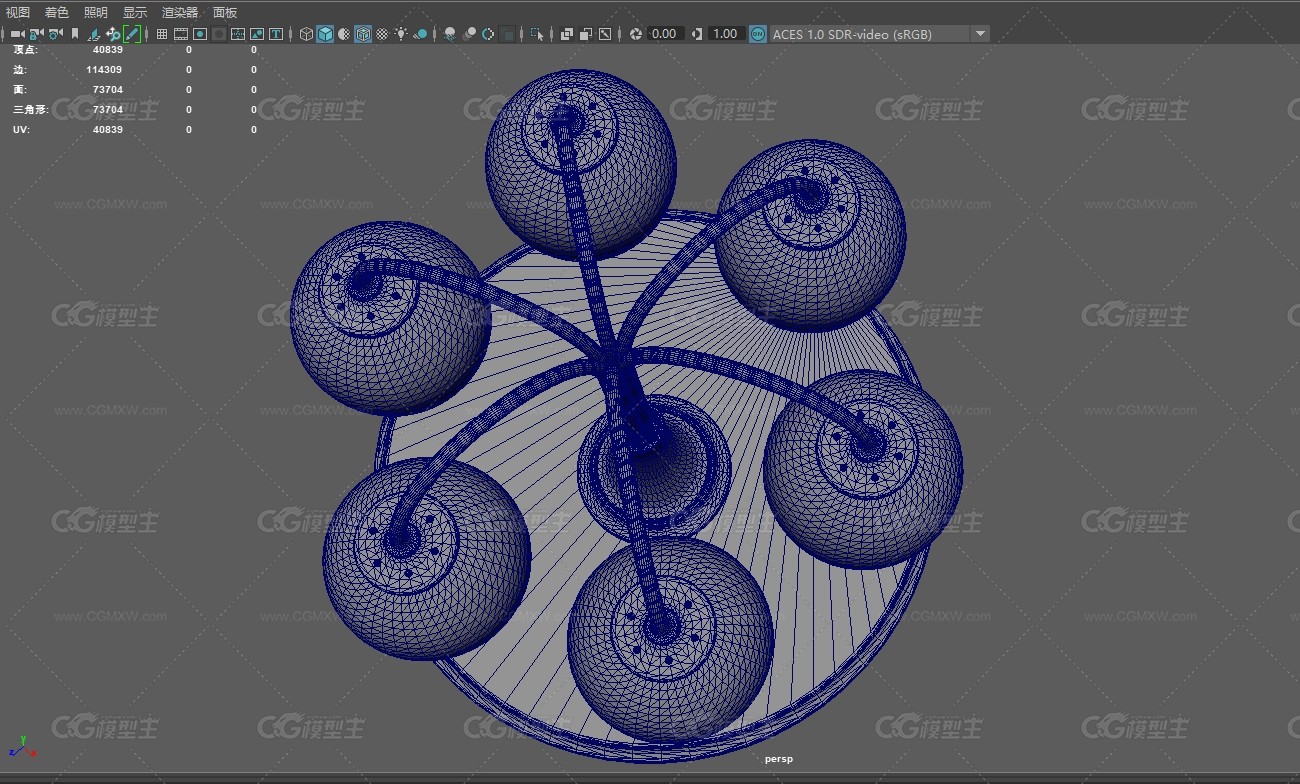The width and height of the screenshot is (1300, 784).
Task: Click the UV count 40839
Action: click(108, 130)
